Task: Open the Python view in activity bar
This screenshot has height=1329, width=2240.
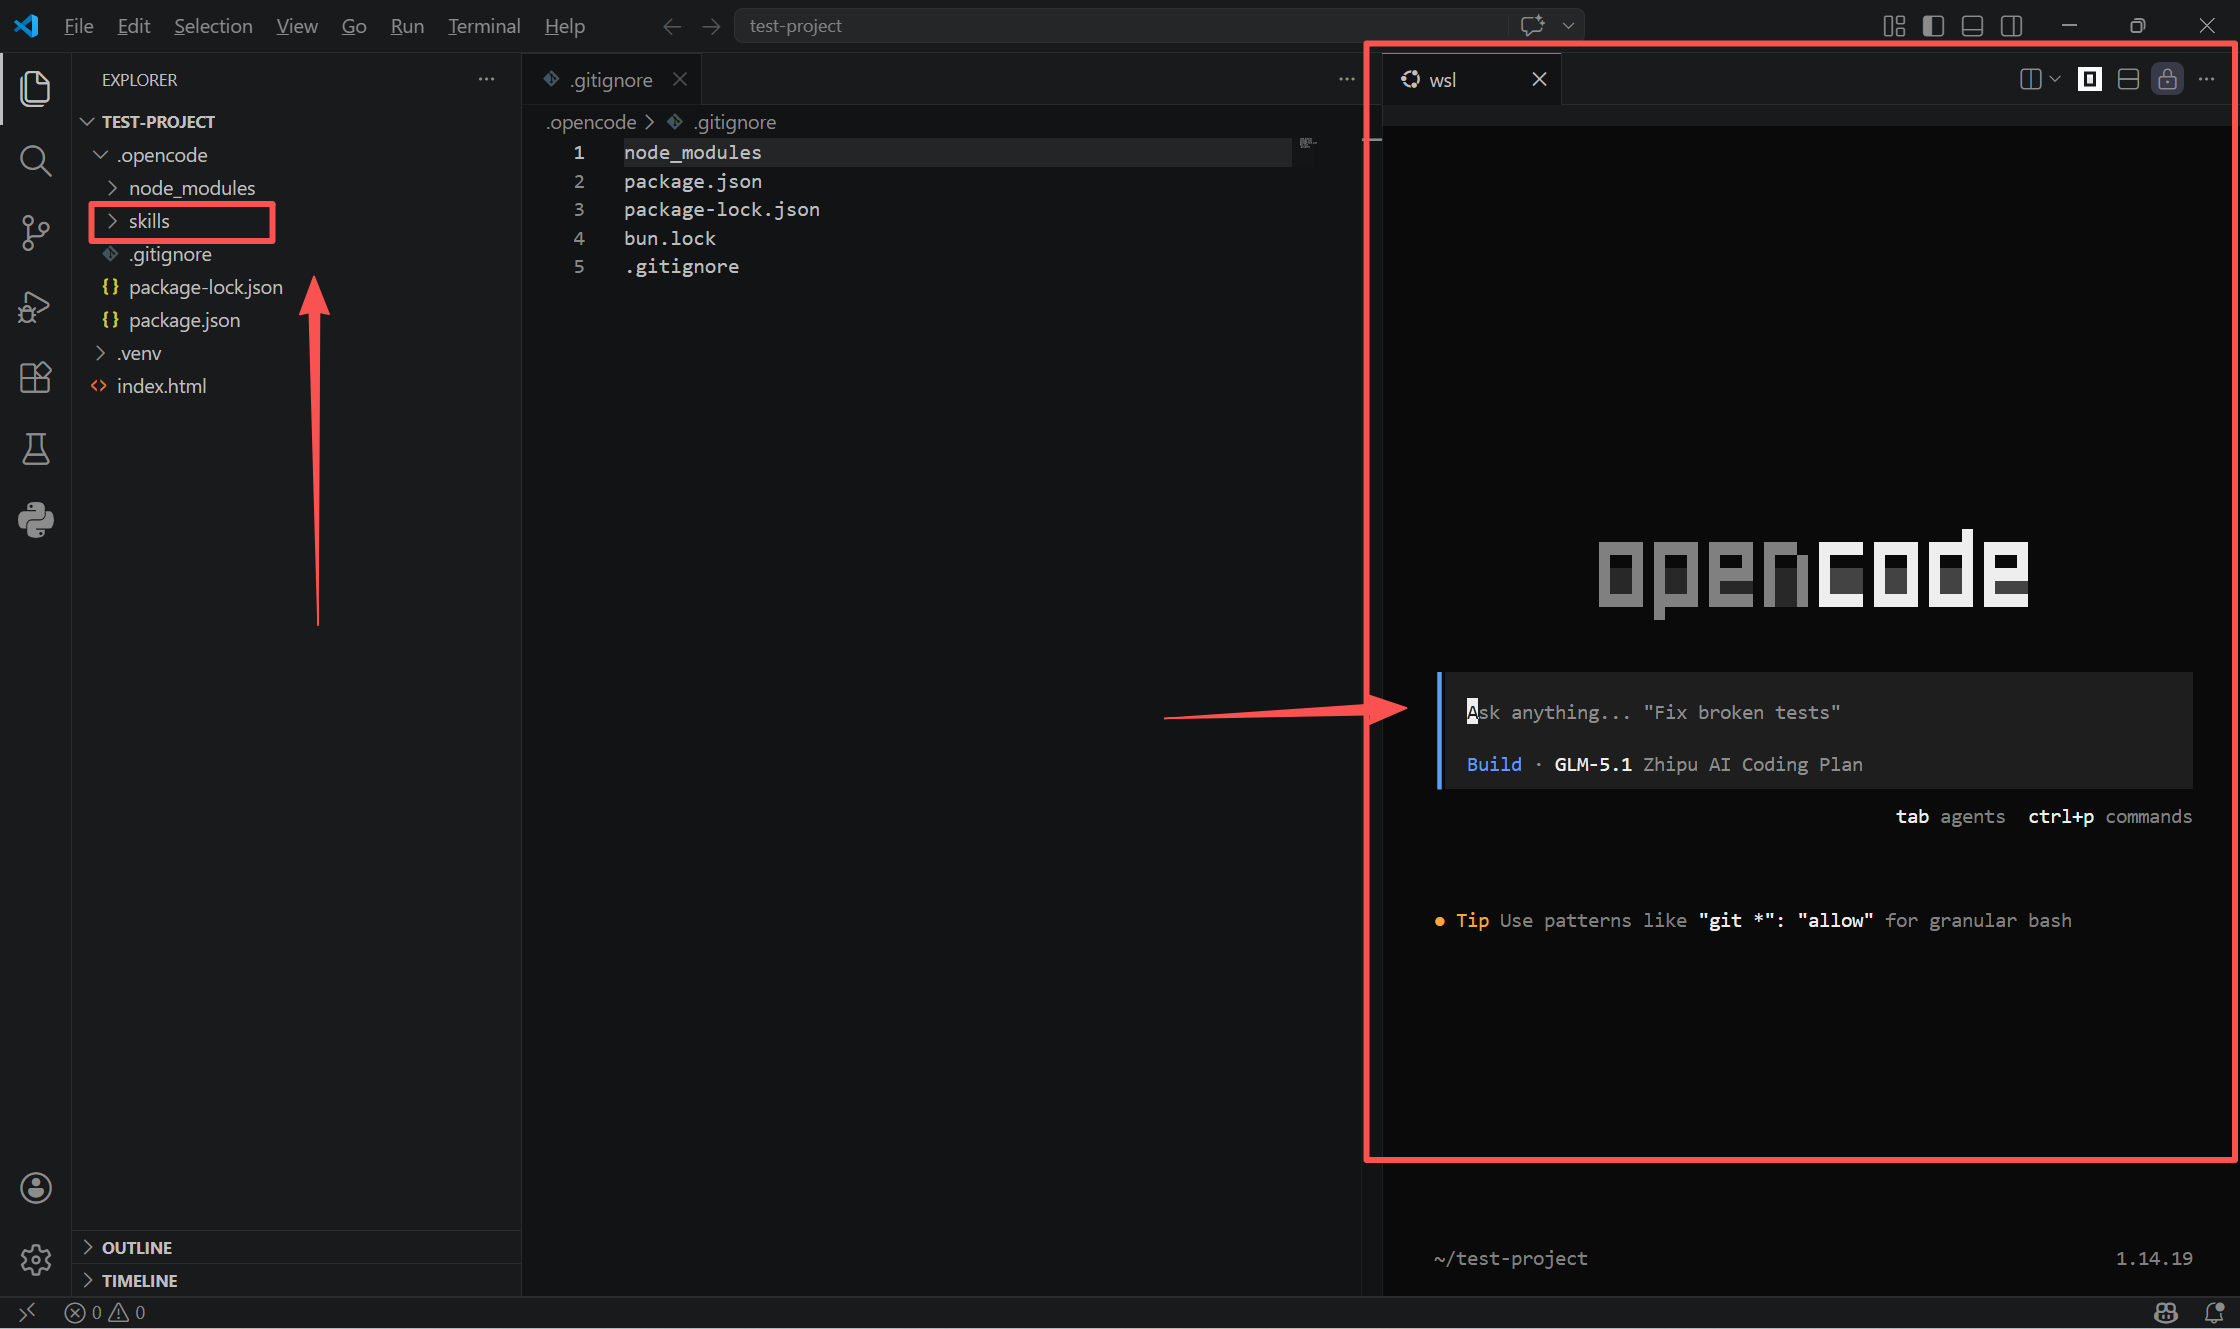Action: coord(35,520)
